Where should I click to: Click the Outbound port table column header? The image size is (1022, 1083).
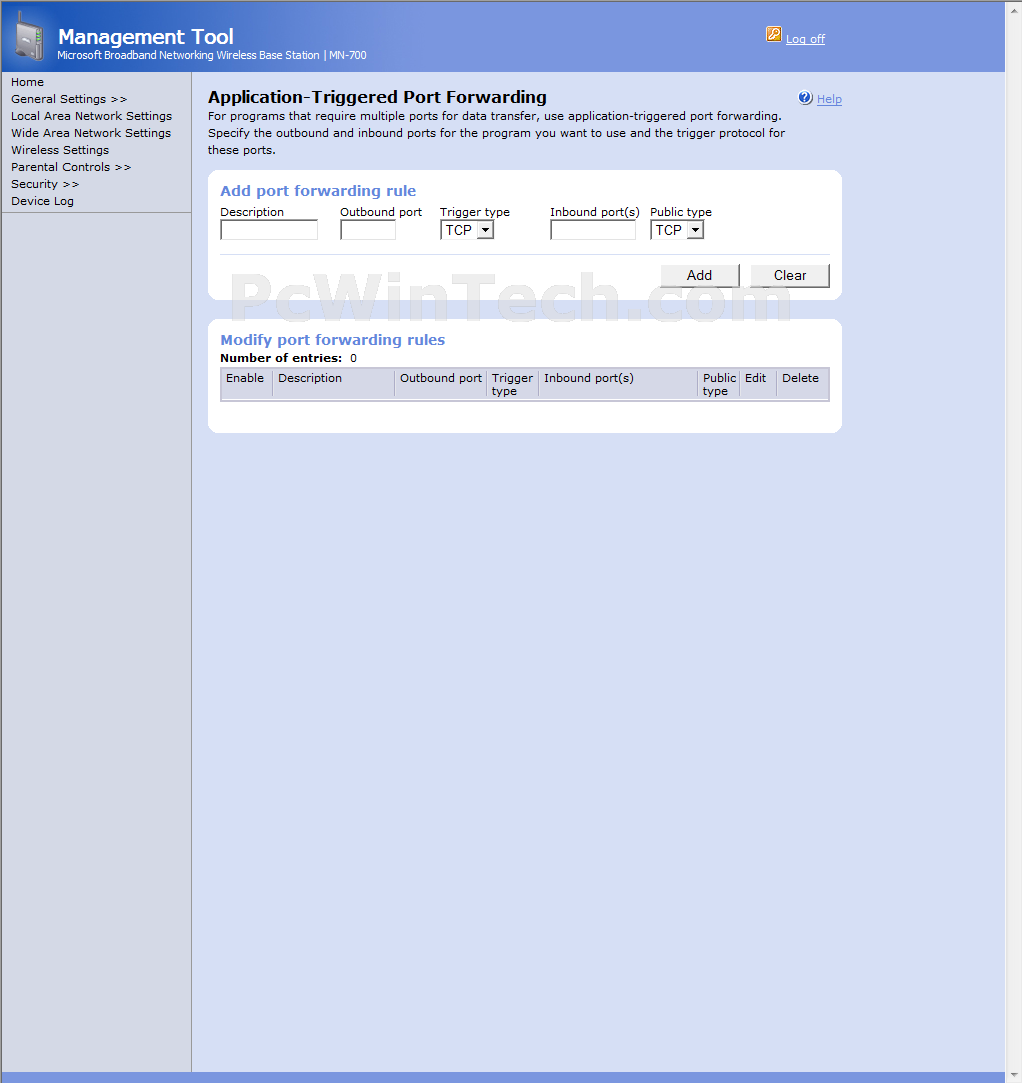point(441,378)
